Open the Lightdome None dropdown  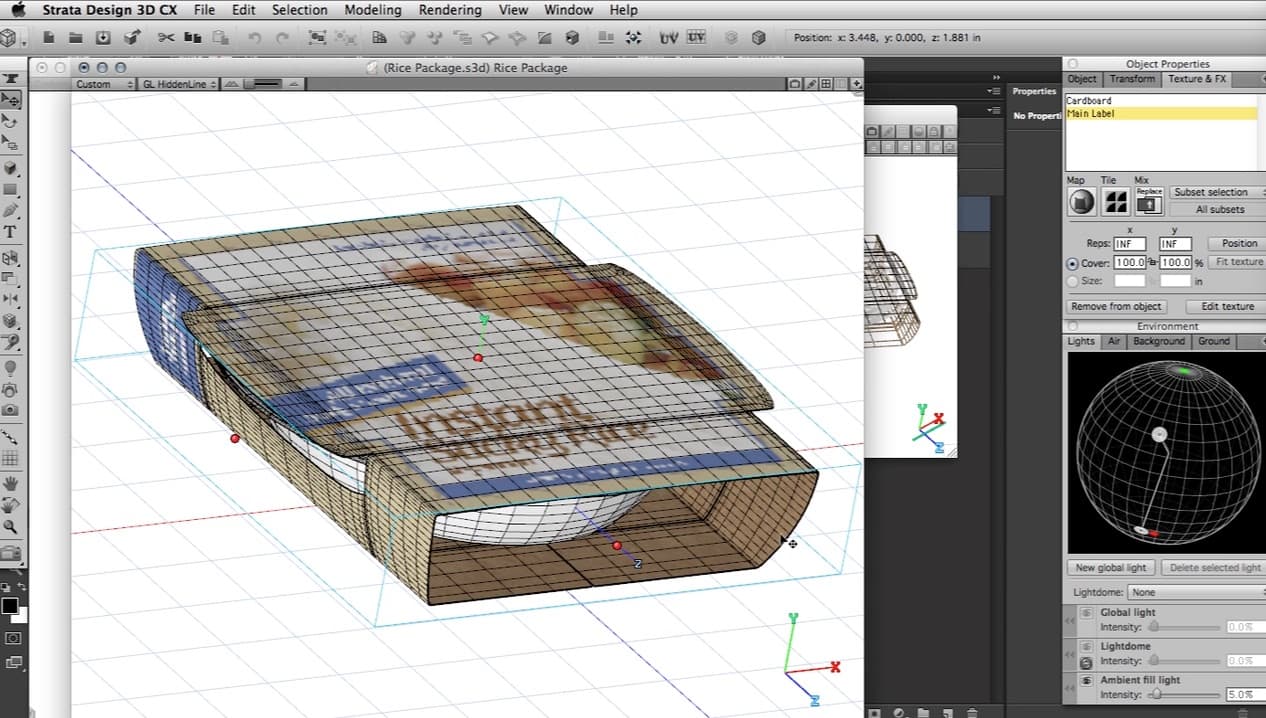pos(1197,592)
